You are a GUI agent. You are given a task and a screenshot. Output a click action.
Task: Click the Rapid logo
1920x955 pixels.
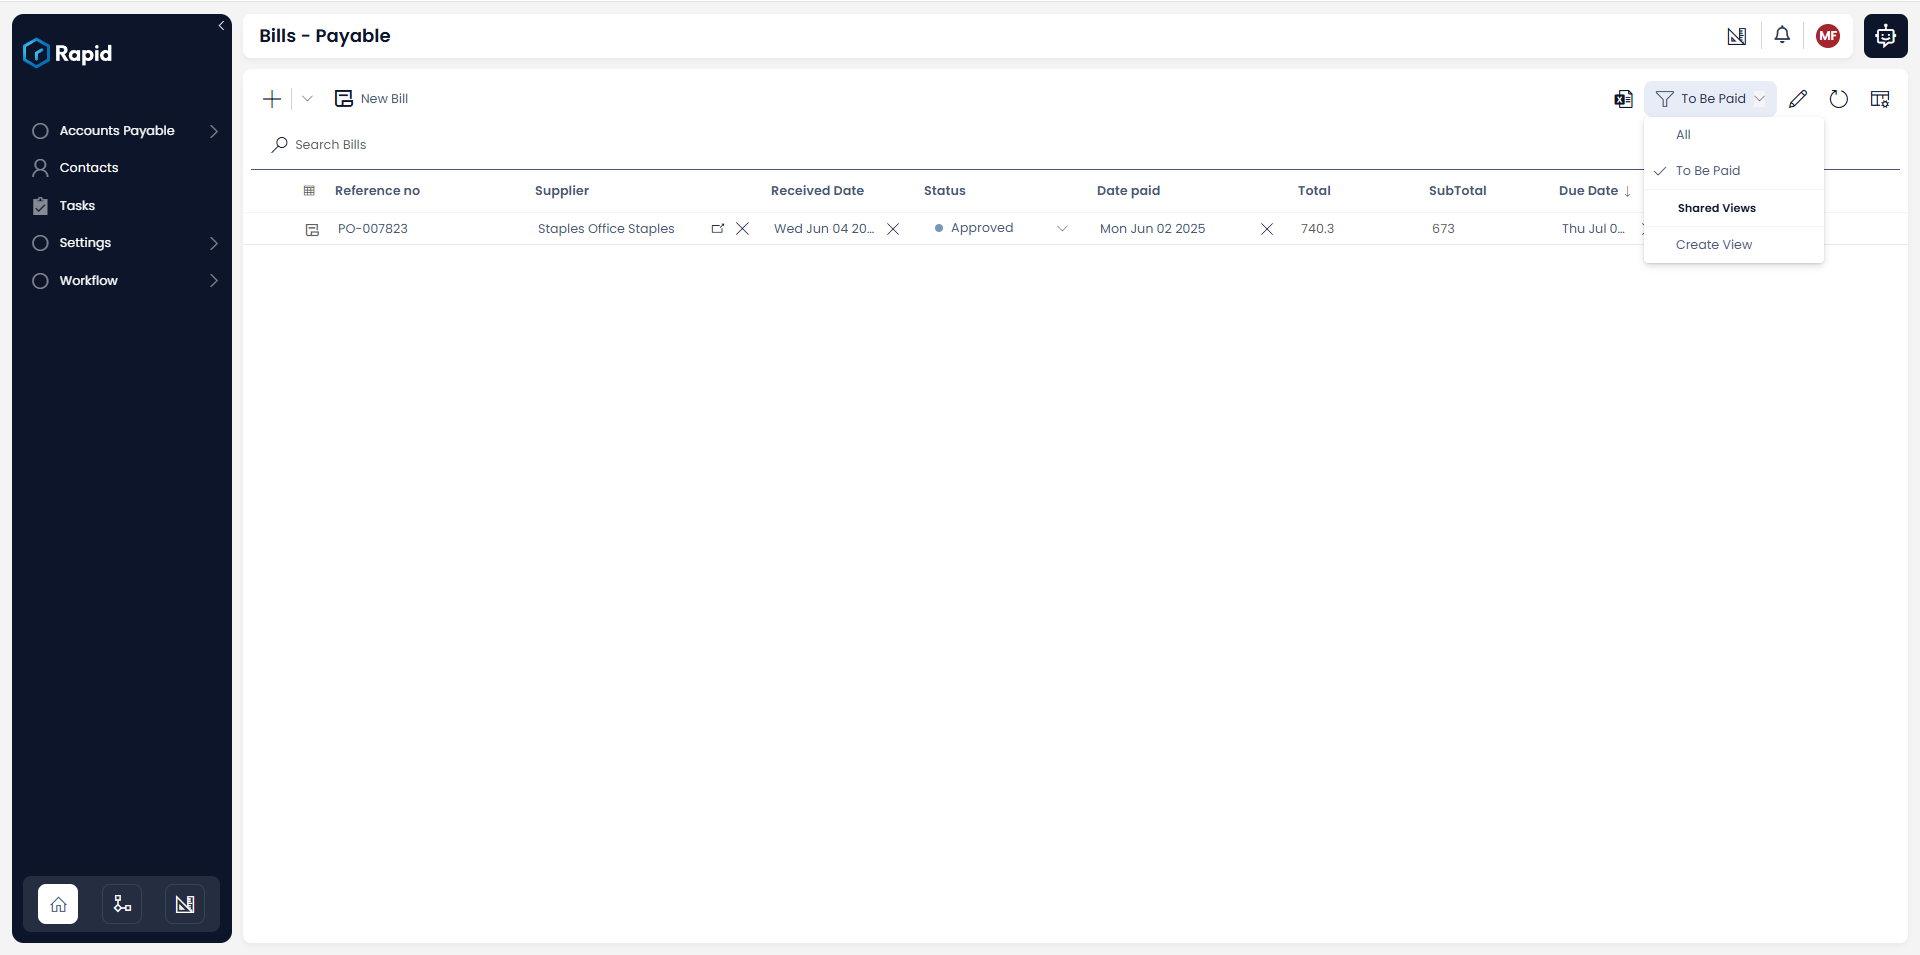68,53
